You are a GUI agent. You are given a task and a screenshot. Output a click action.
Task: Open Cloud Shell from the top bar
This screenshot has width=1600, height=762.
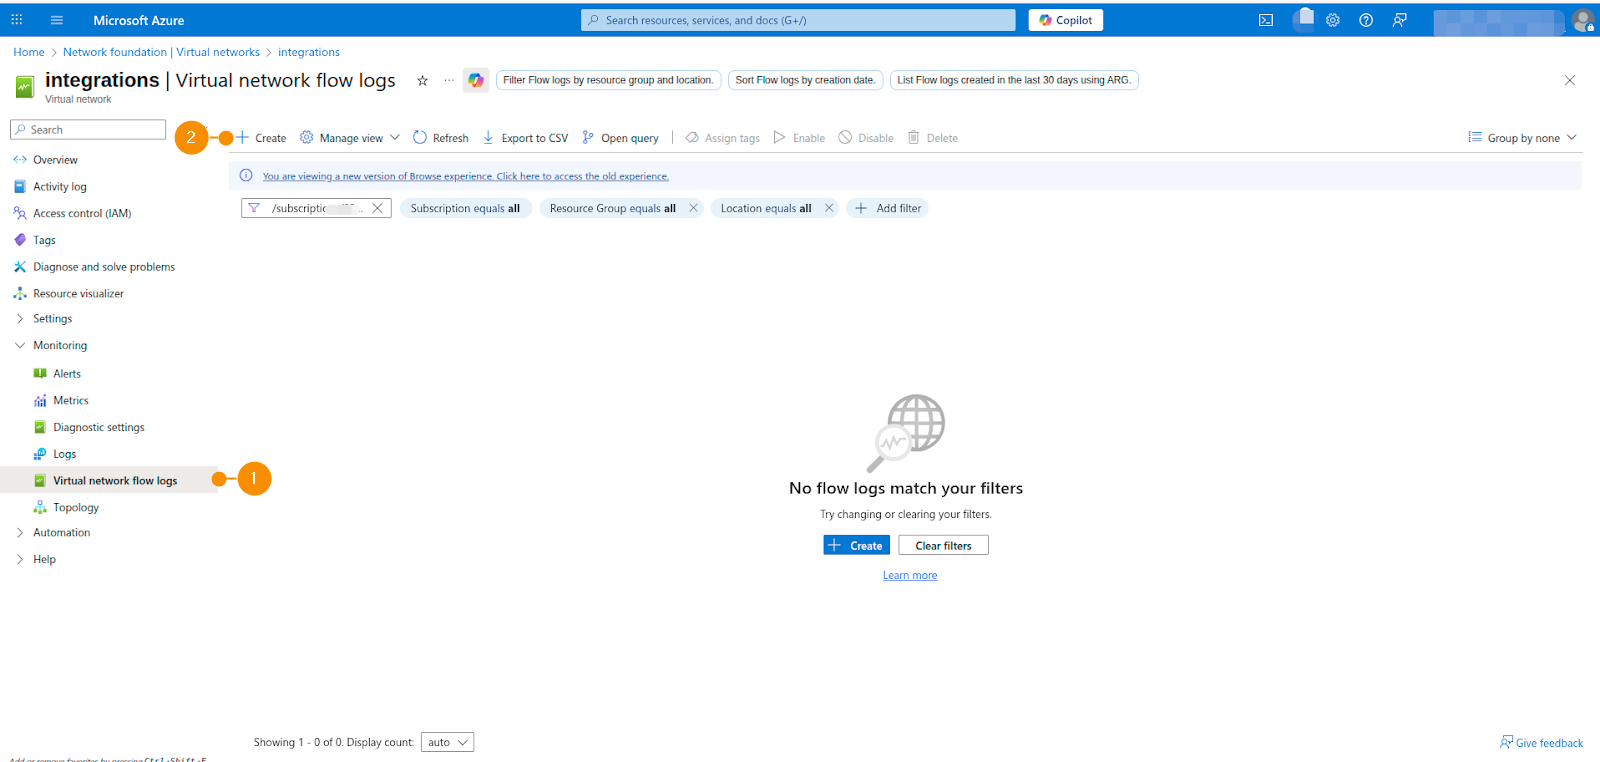tap(1266, 20)
